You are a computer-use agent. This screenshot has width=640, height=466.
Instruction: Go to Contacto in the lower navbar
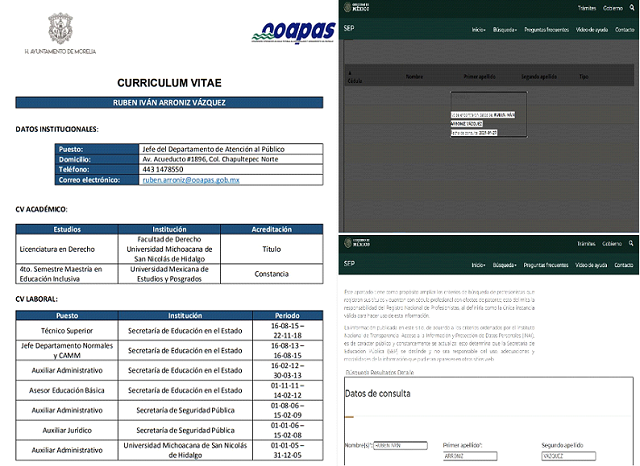click(625, 265)
